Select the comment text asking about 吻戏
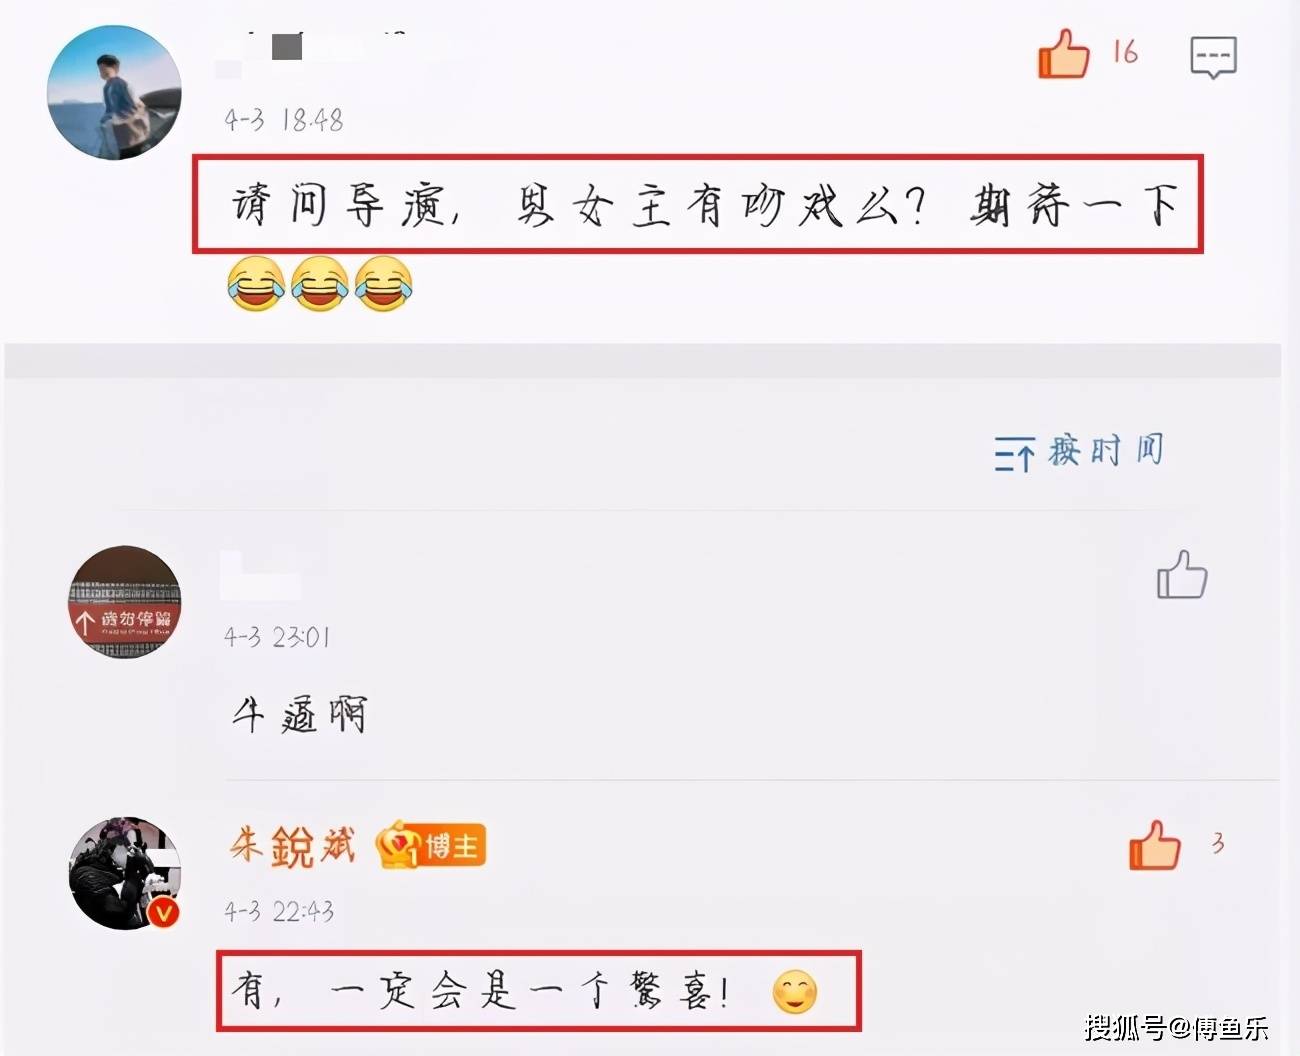 pyautogui.click(x=704, y=206)
